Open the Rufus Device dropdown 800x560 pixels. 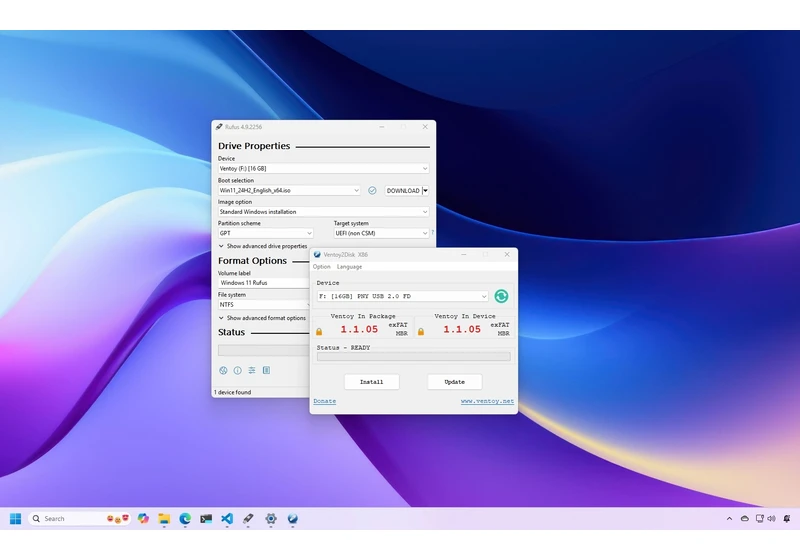(323, 168)
